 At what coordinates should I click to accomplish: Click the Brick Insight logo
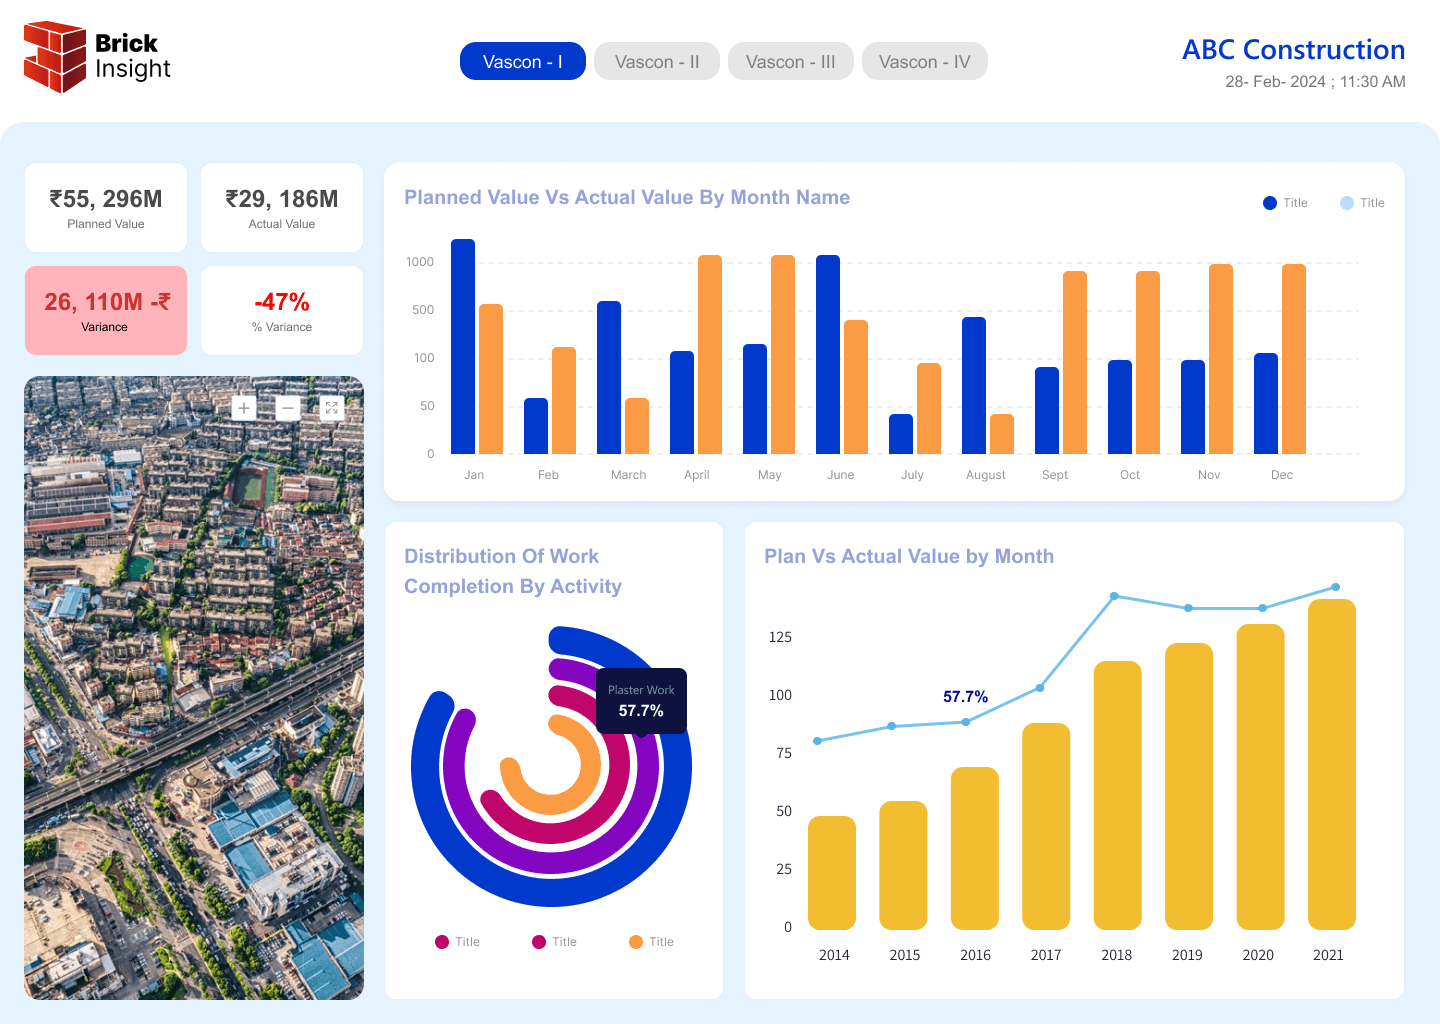point(97,57)
